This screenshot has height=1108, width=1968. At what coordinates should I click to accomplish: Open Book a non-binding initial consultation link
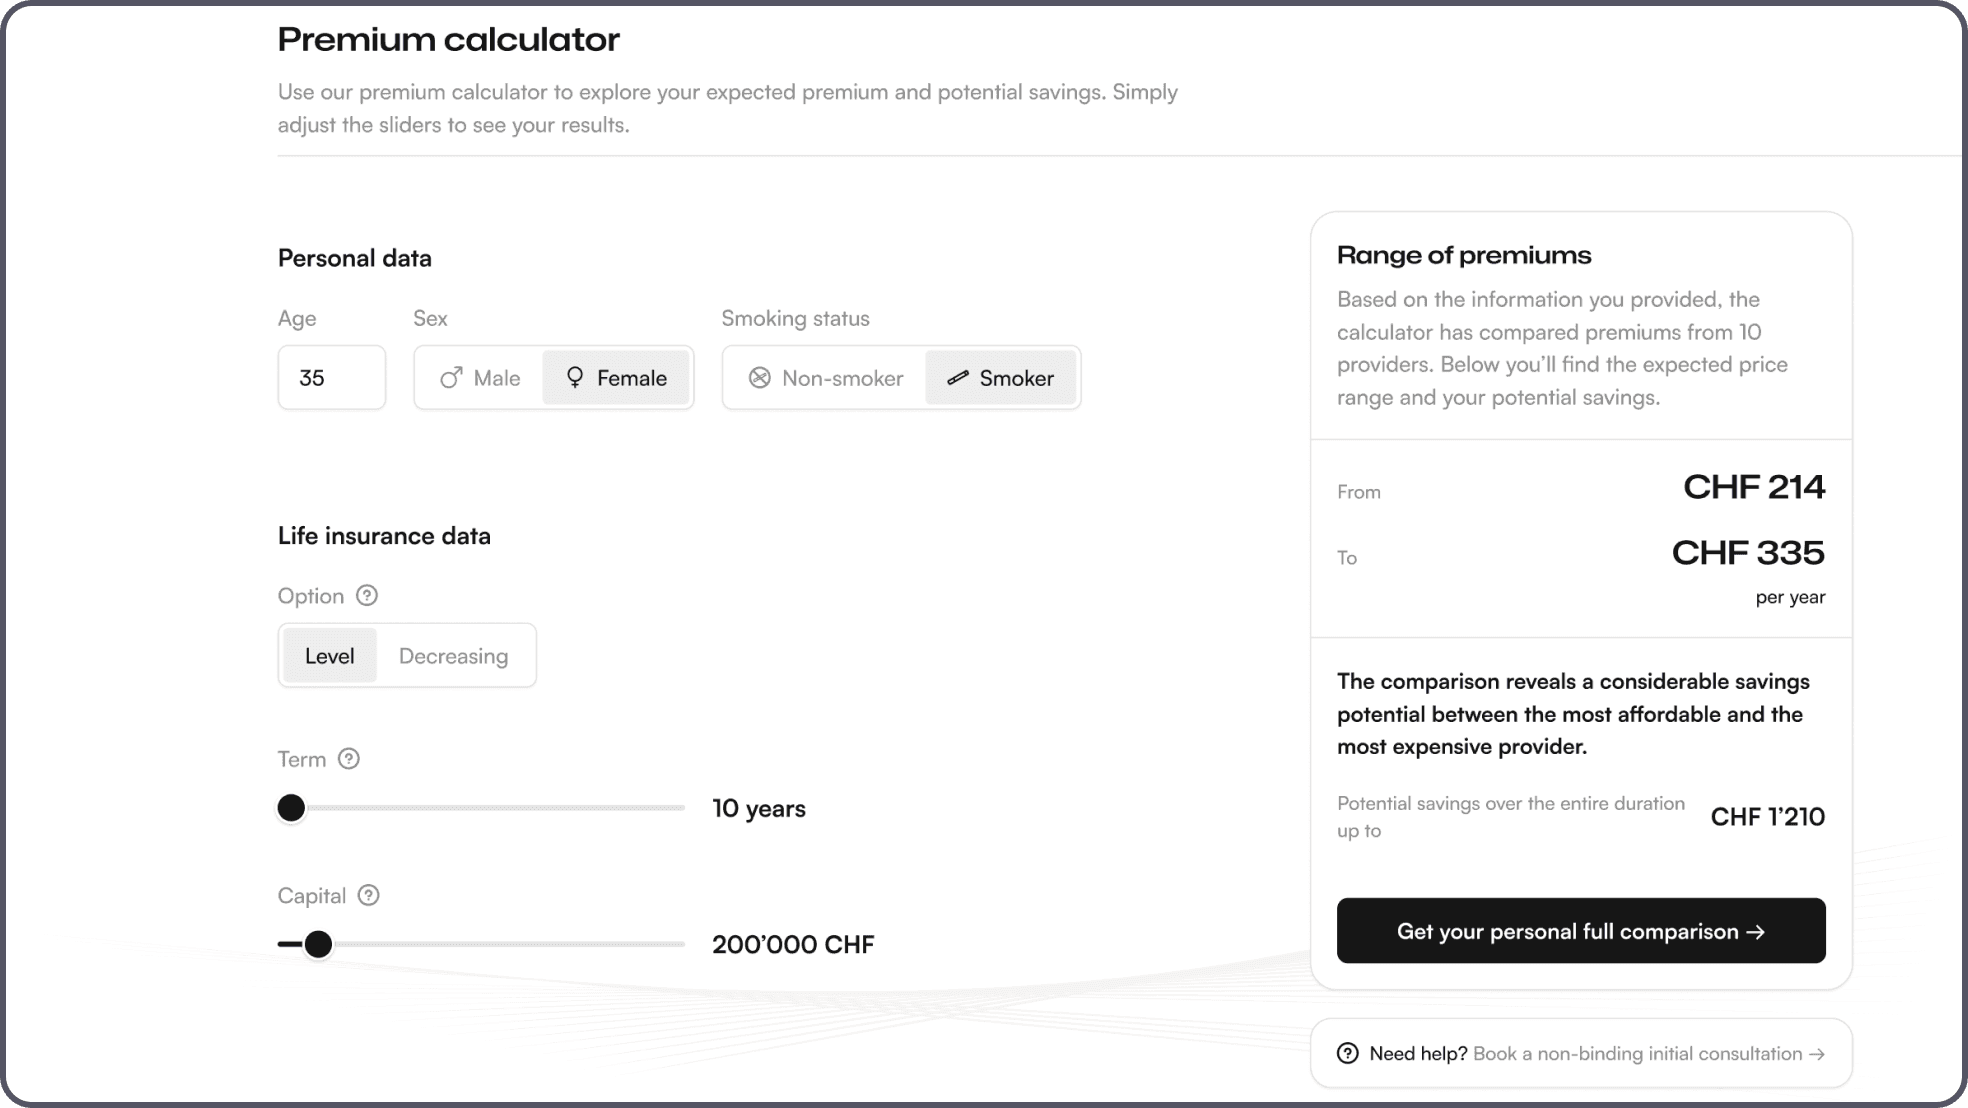1649,1054
